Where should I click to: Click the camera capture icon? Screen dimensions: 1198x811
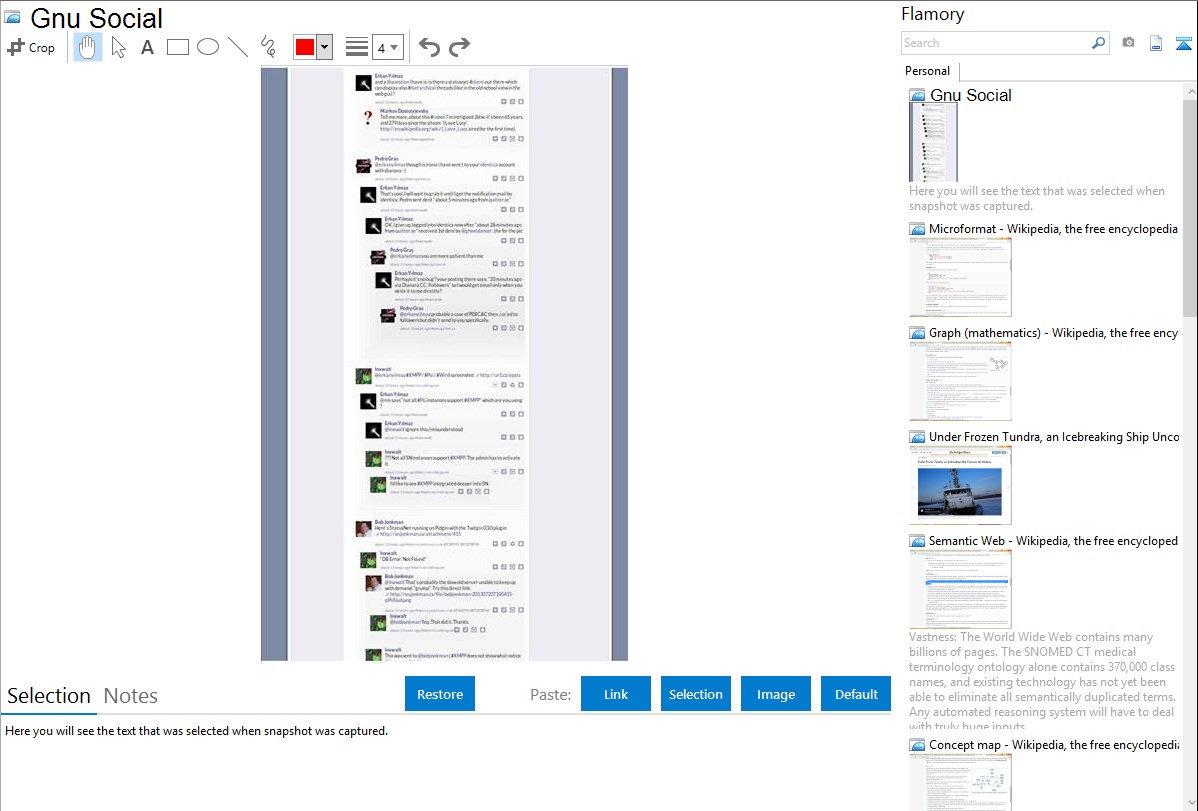pyautogui.click(x=1128, y=43)
